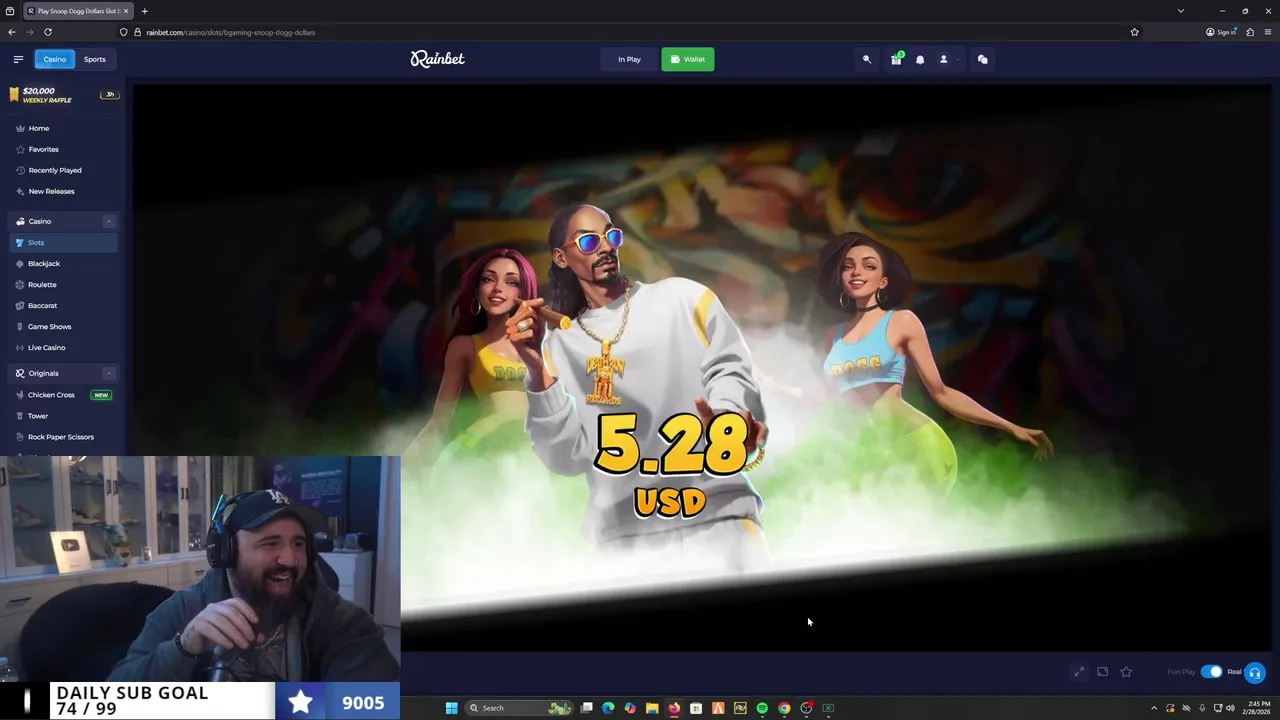This screenshot has height=720, width=1280.
Task: Open Roulette games
Action: click(42, 284)
